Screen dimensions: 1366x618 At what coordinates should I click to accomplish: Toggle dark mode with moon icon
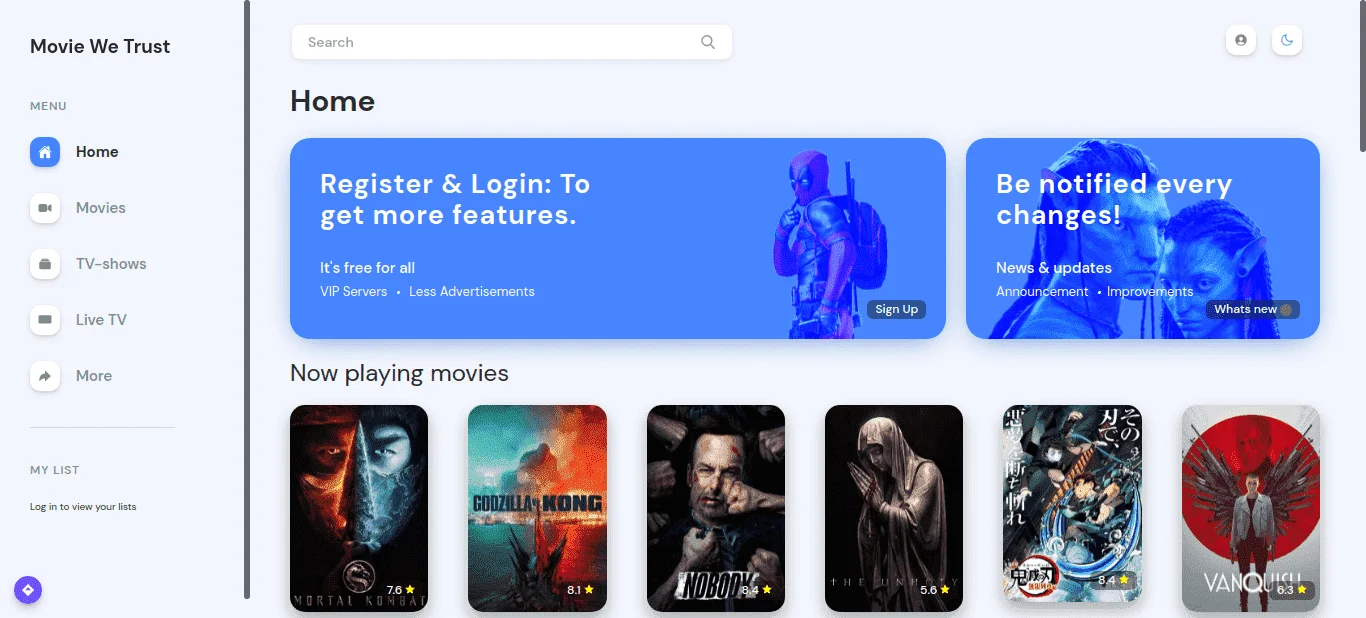click(1287, 41)
